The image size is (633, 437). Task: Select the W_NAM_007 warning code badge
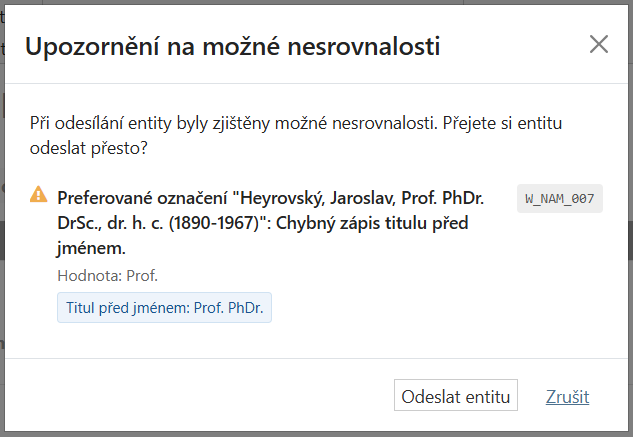(560, 198)
